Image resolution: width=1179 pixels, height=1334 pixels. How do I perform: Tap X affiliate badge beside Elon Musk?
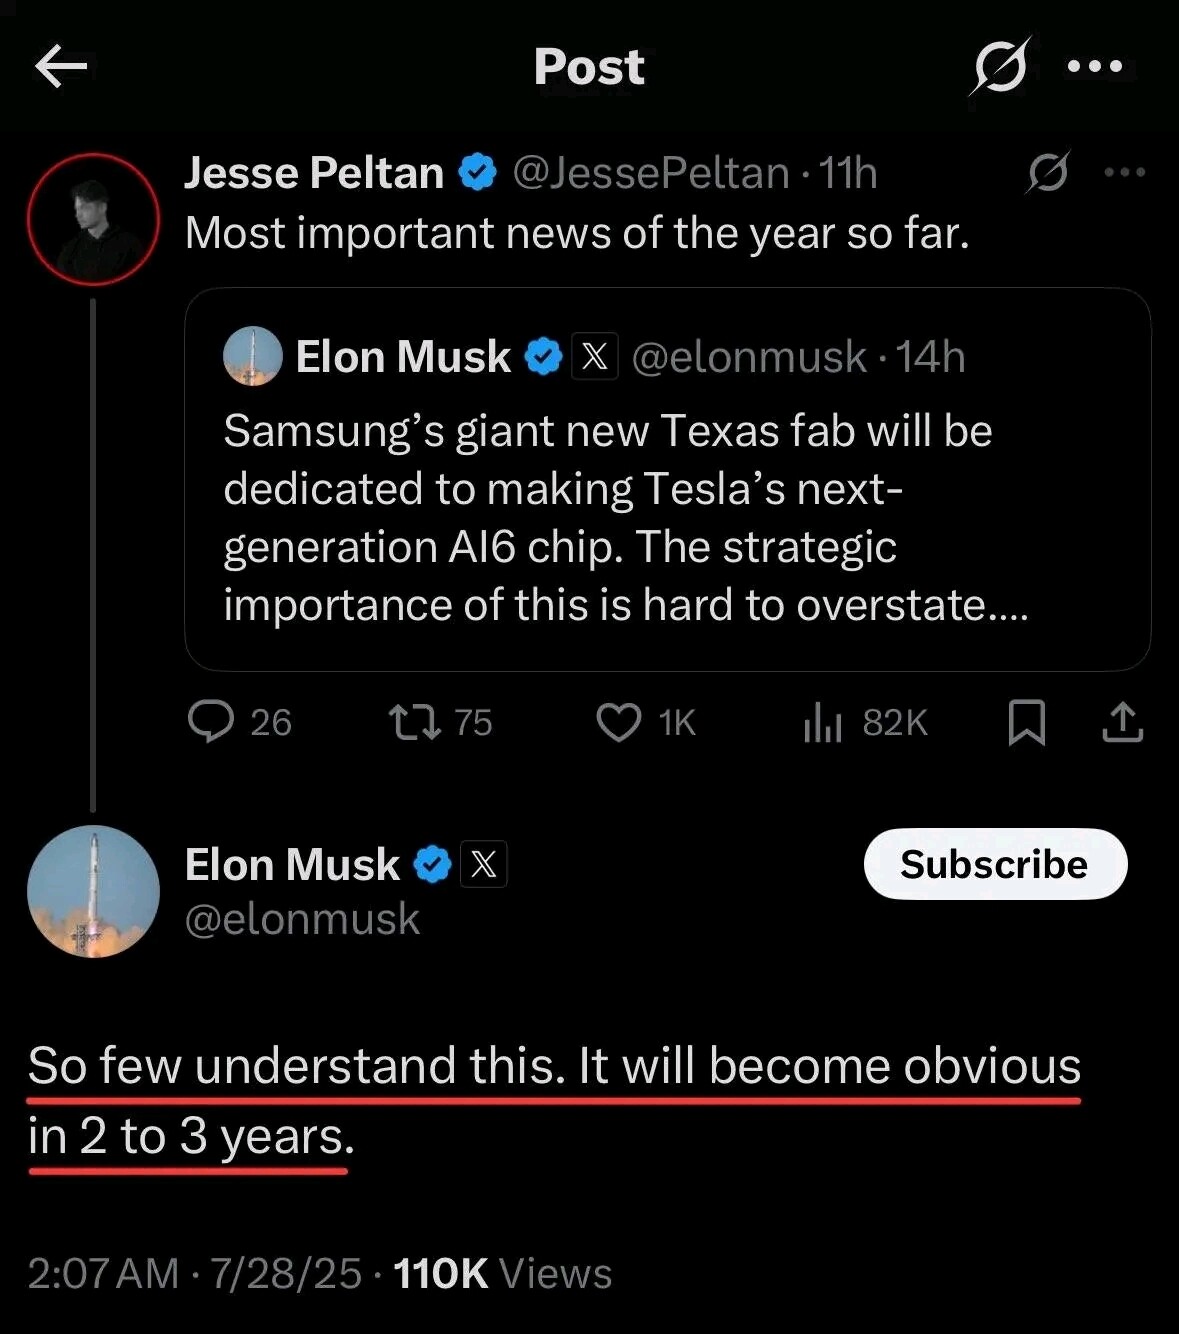[484, 864]
